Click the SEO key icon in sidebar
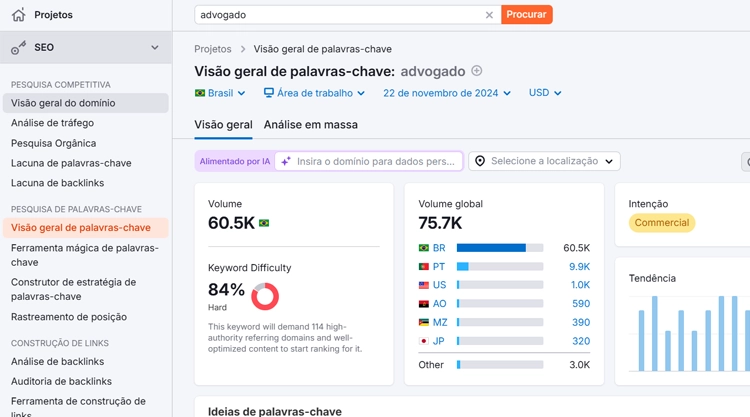This screenshot has width=750, height=417. 19,47
